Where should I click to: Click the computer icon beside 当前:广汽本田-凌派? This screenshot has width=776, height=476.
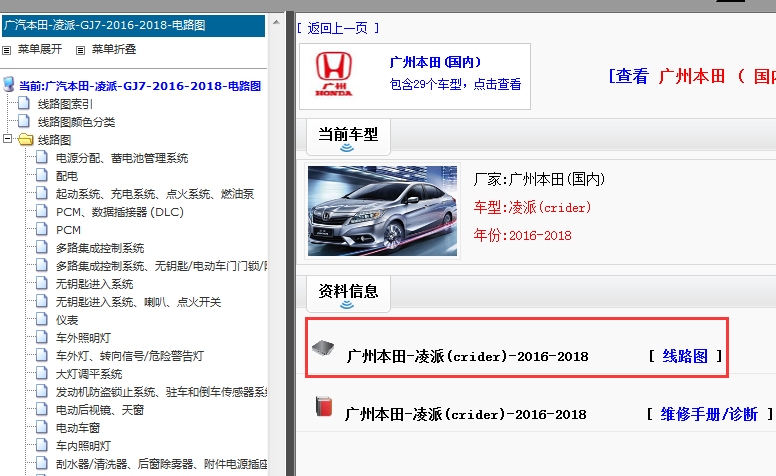[x=8, y=84]
